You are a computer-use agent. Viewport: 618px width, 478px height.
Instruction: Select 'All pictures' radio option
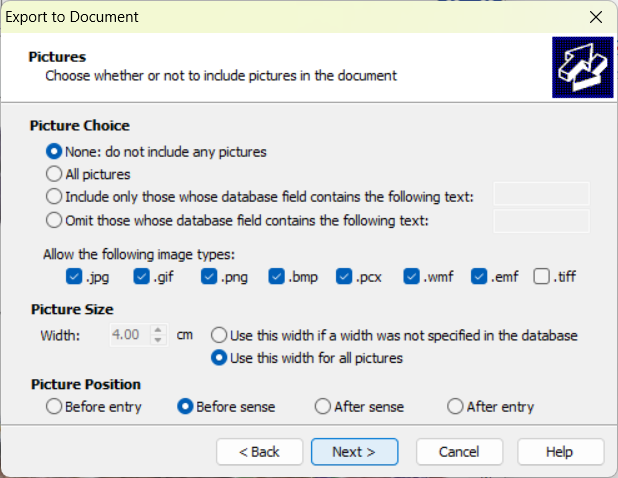tap(54, 174)
